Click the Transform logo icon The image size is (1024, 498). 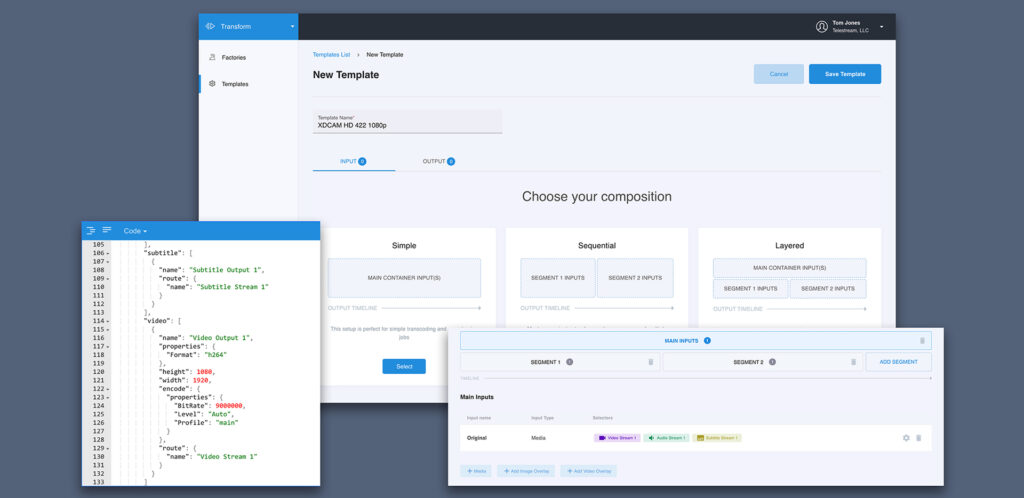210,27
